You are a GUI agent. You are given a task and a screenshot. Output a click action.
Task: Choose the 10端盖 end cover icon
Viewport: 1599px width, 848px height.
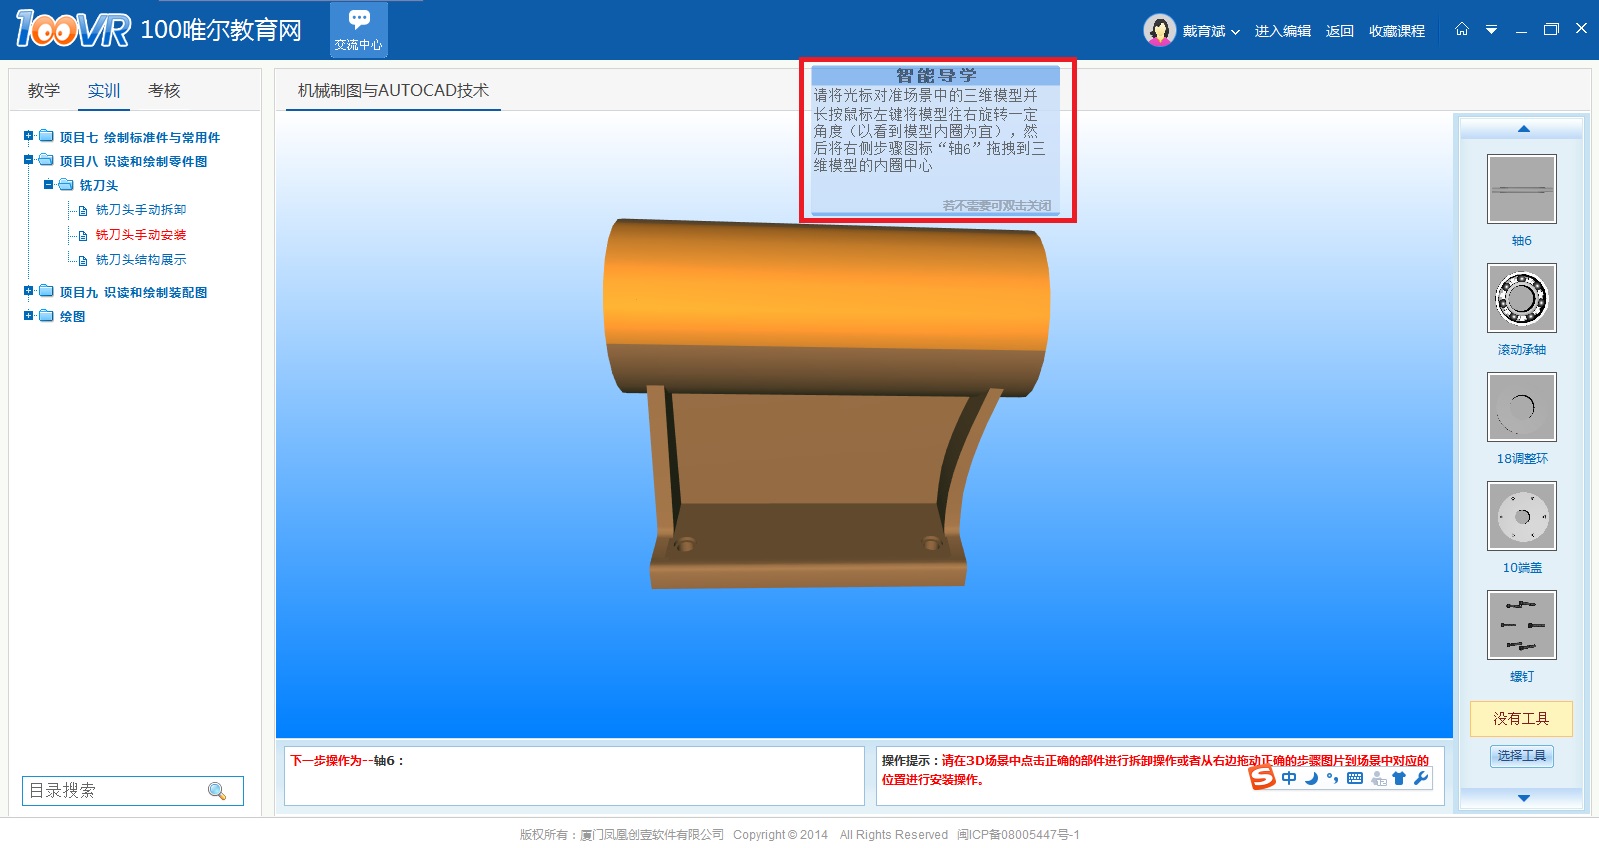tap(1521, 516)
